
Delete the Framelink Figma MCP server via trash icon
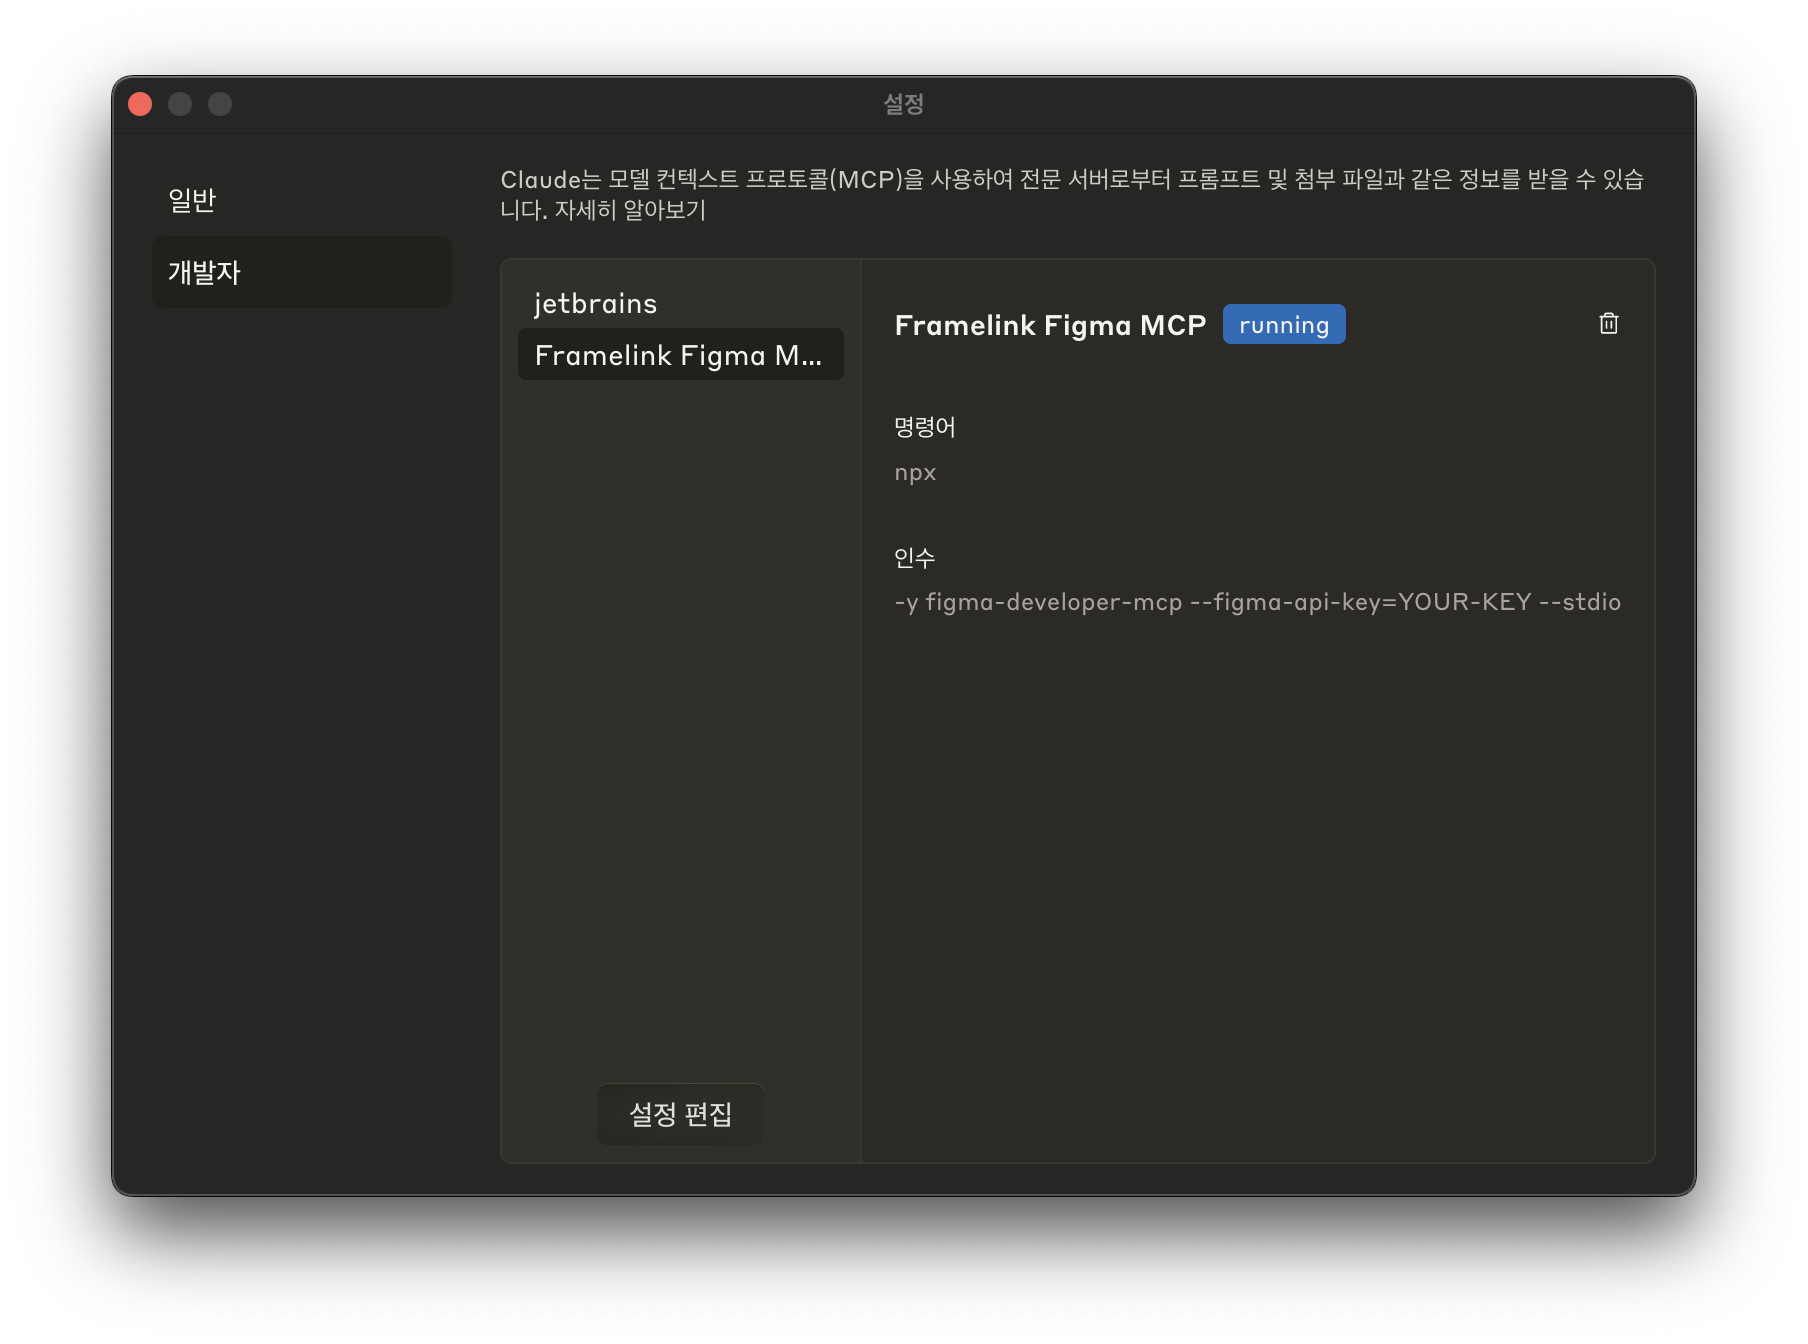click(1608, 323)
